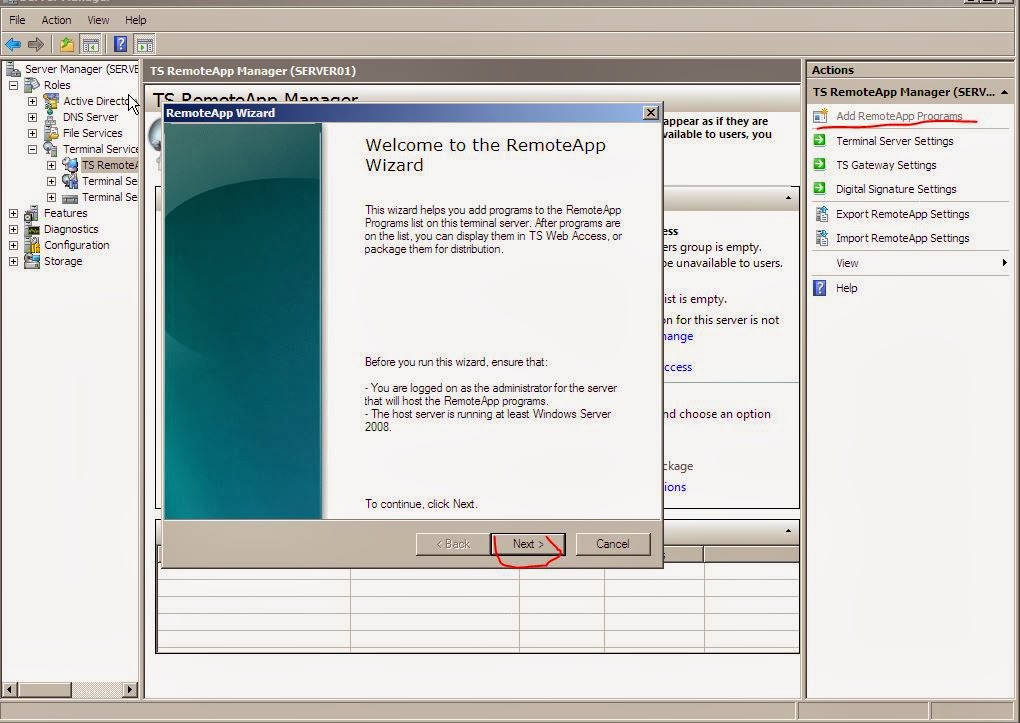
Task: Toggle the Show/Hide Action Pane toolbar icon
Action: point(144,44)
